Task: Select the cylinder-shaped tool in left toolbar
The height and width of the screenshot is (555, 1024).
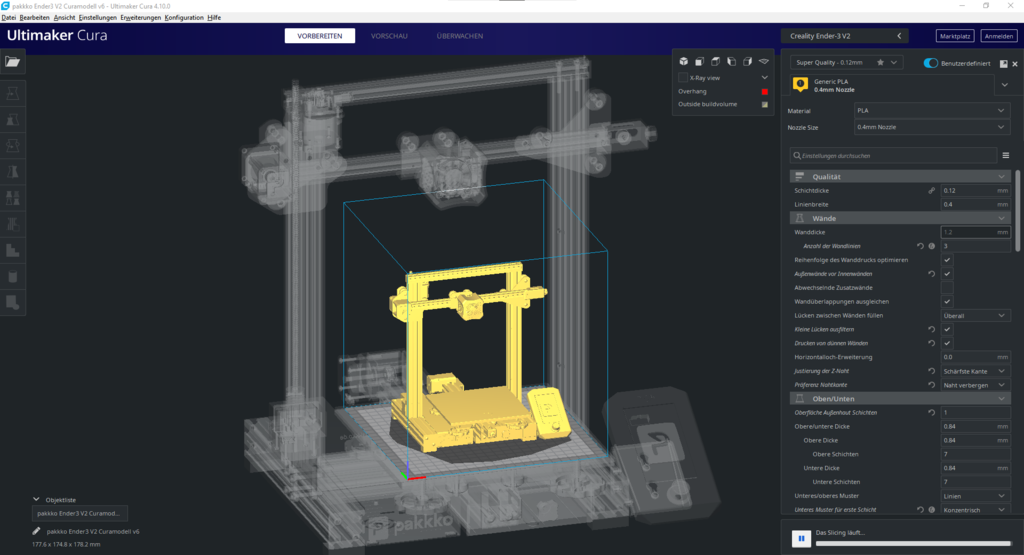Action: coord(12,277)
